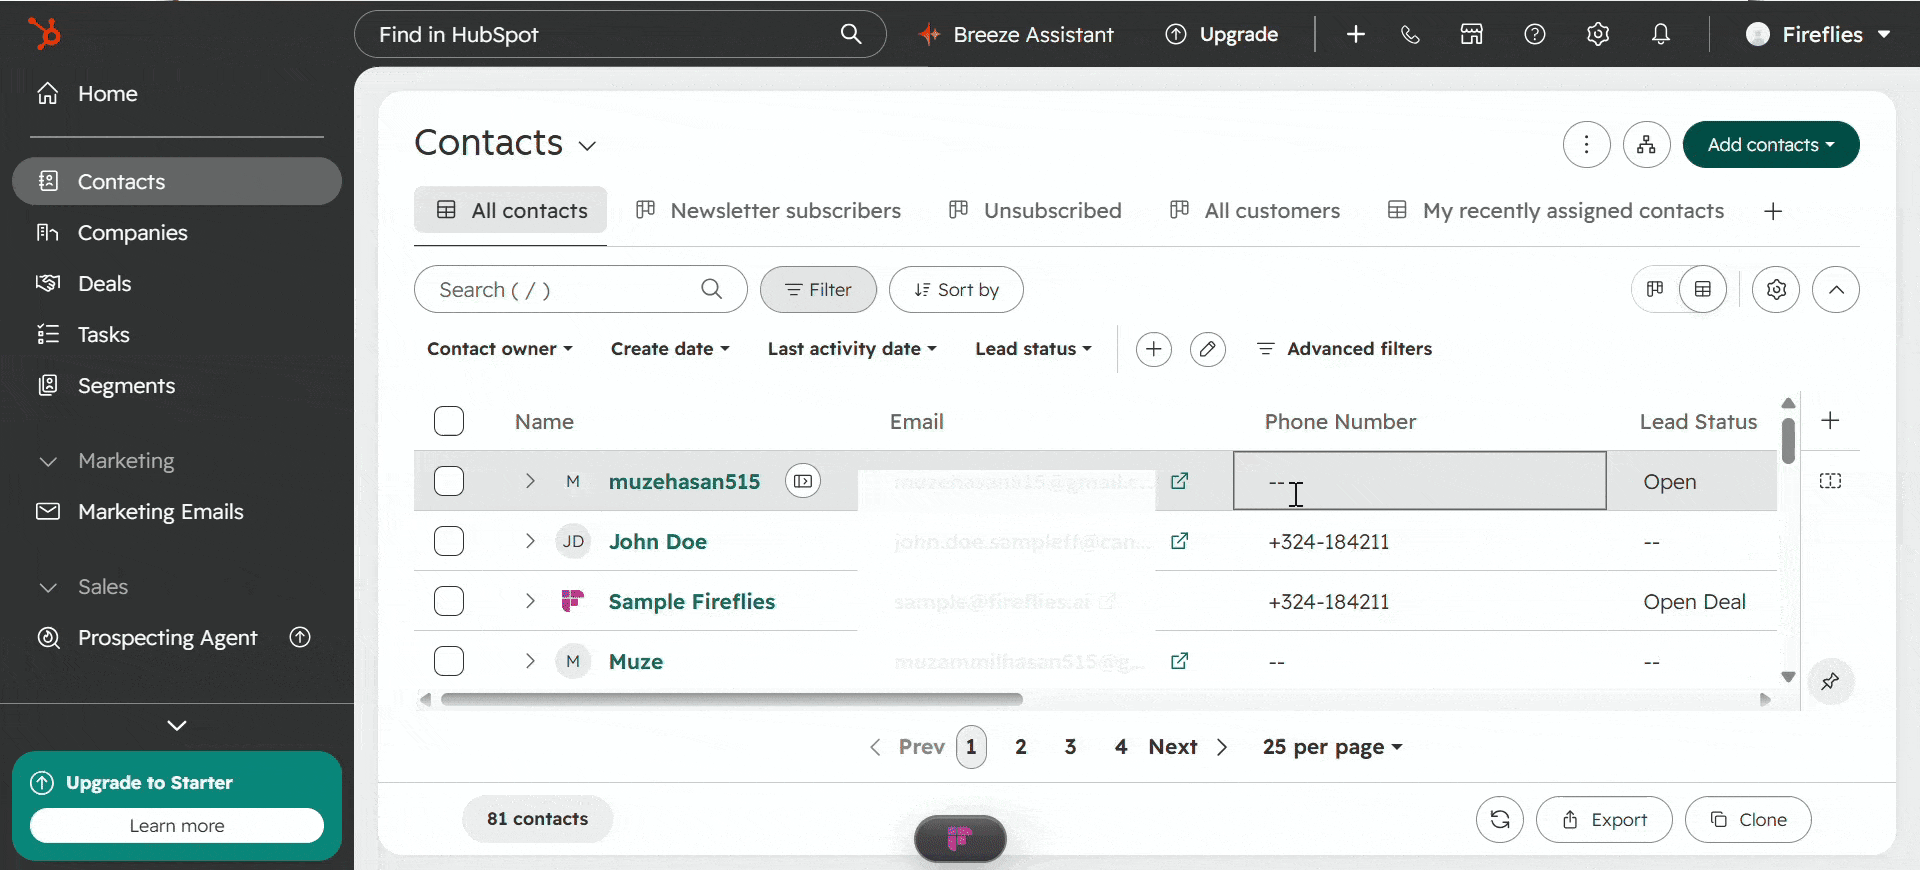1920x870 pixels.
Task: Click the pencil edit filters icon
Action: [1208, 349]
